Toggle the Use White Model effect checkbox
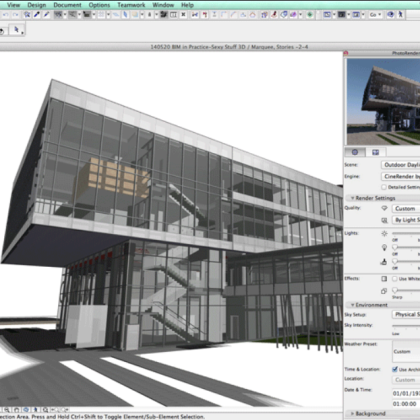 [395, 278]
